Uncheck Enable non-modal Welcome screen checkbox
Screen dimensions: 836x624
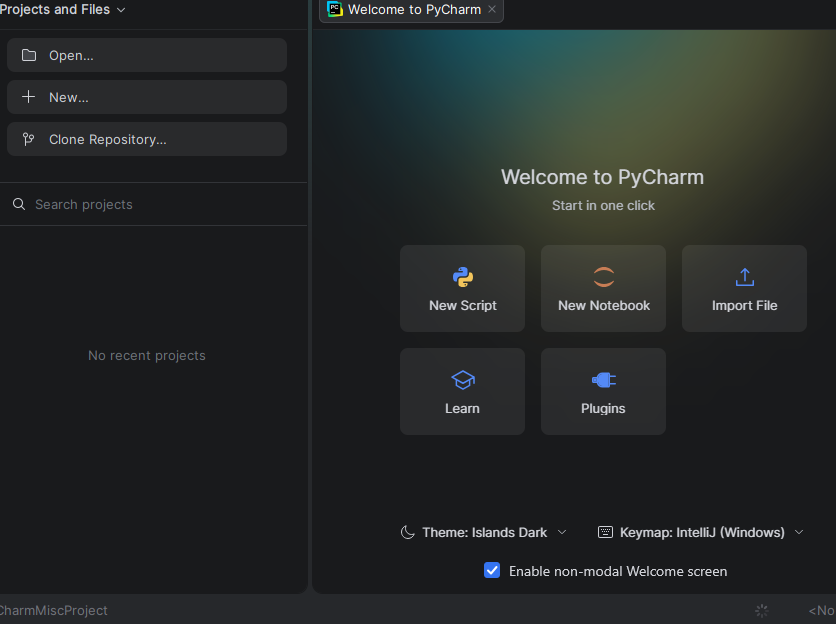coord(492,570)
